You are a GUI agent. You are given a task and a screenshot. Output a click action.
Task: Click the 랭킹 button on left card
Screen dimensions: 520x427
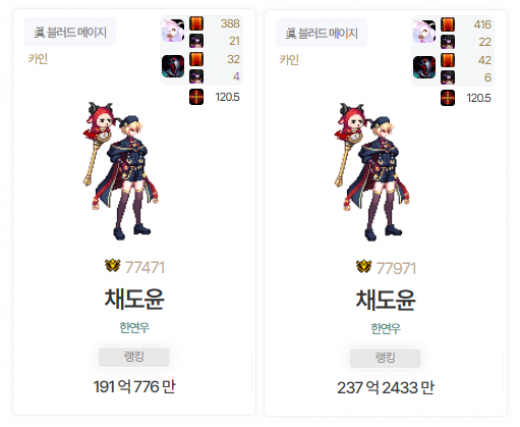(x=134, y=357)
